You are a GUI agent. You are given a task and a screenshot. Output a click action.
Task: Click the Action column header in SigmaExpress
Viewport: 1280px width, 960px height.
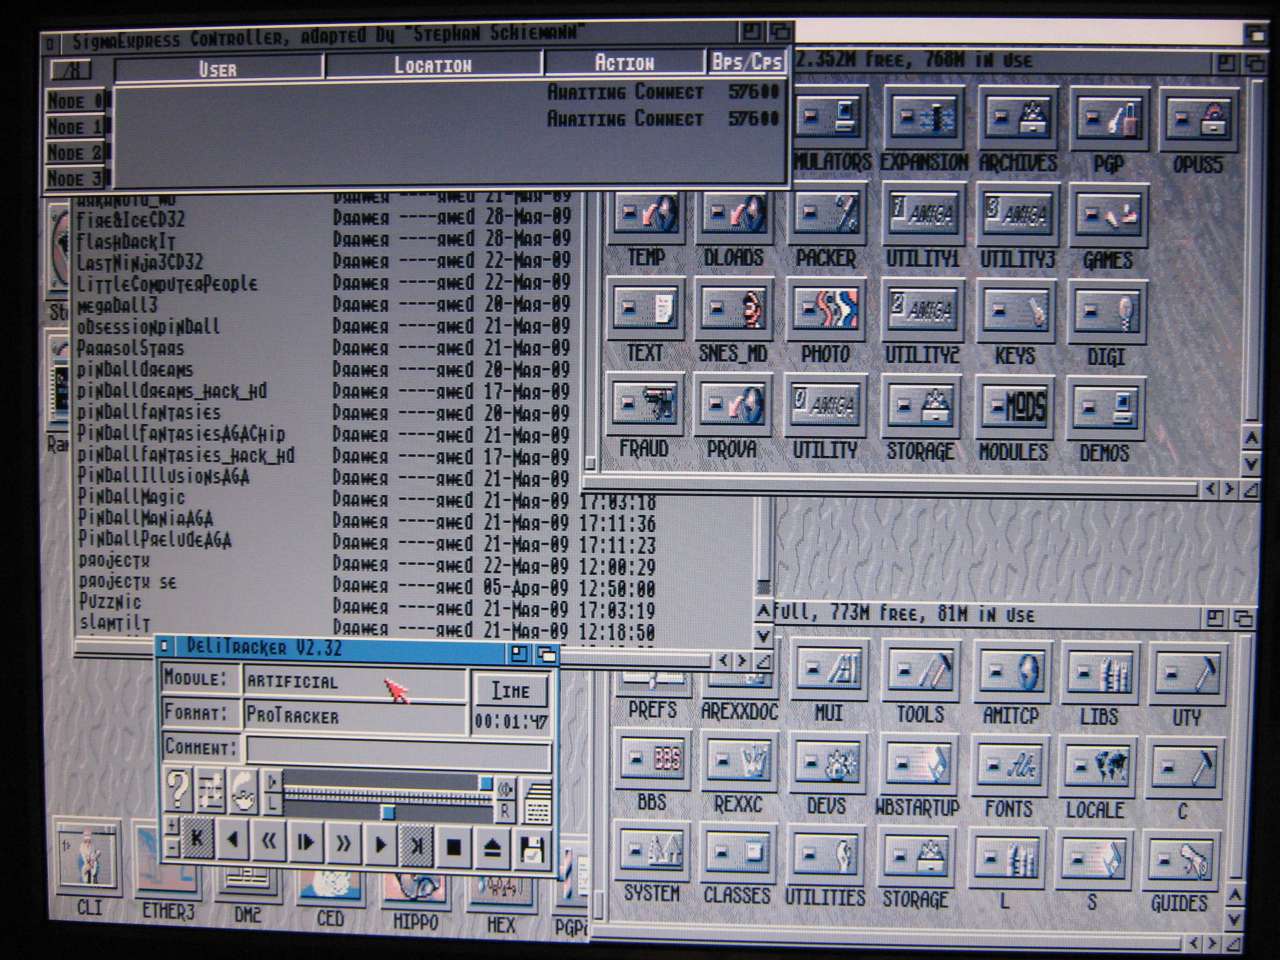625,63
